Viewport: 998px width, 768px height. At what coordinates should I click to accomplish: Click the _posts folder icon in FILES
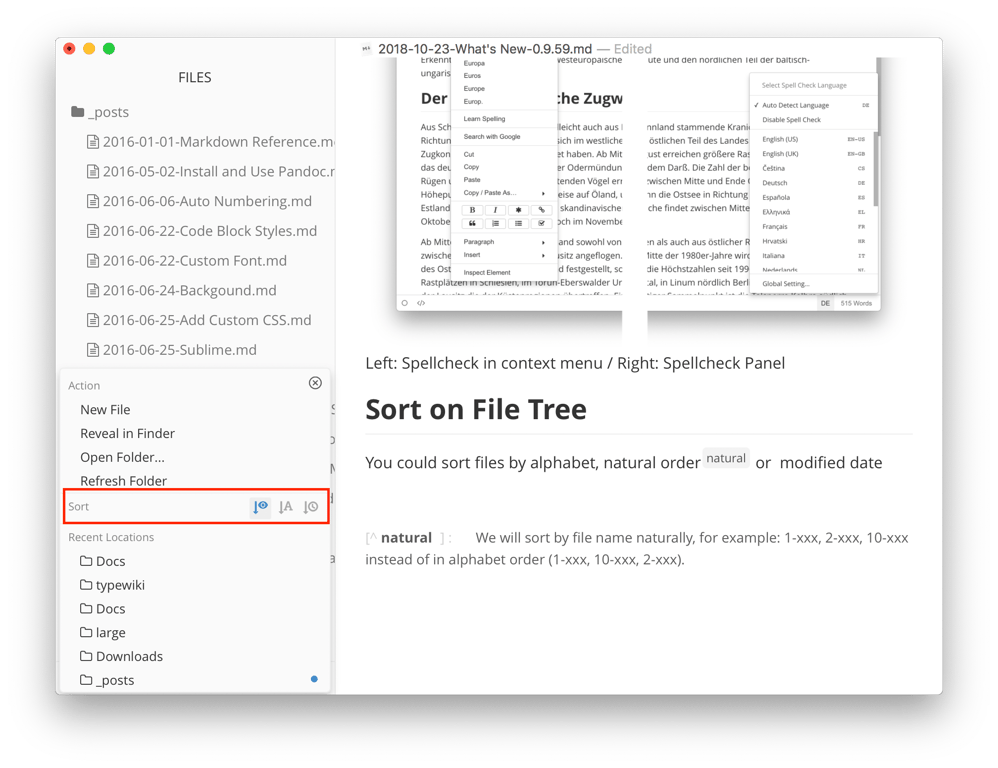(78, 112)
